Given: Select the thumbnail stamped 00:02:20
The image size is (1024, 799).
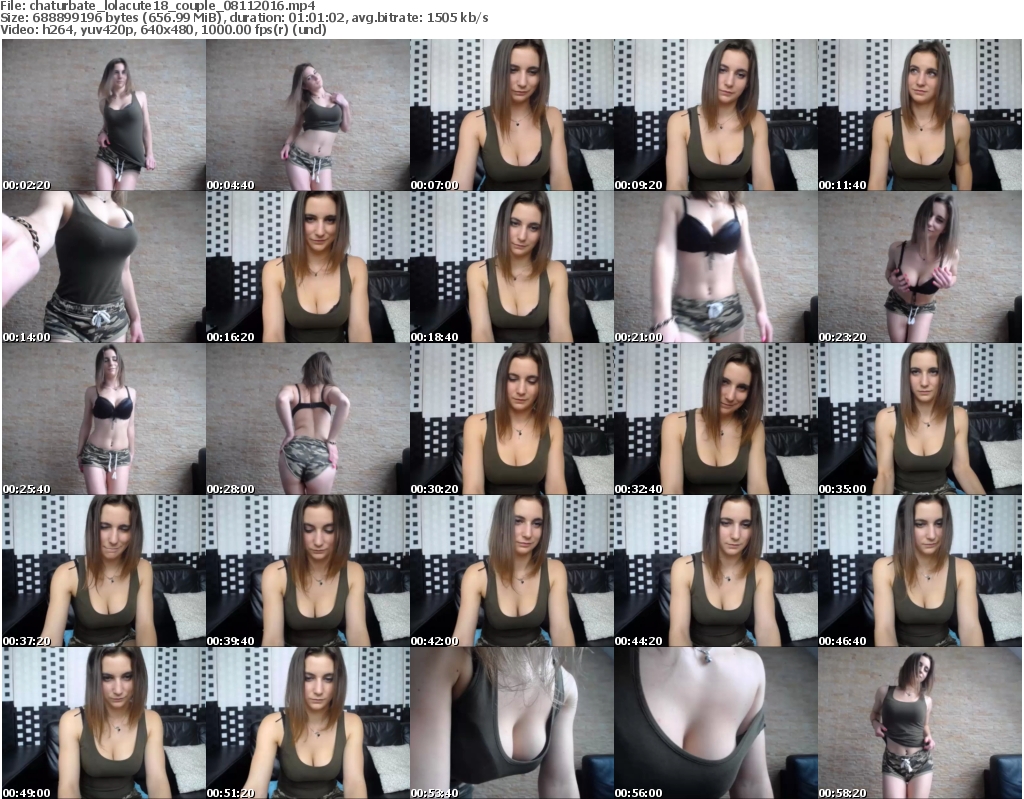Looking at the screenshot, I should tap(104, 115).
